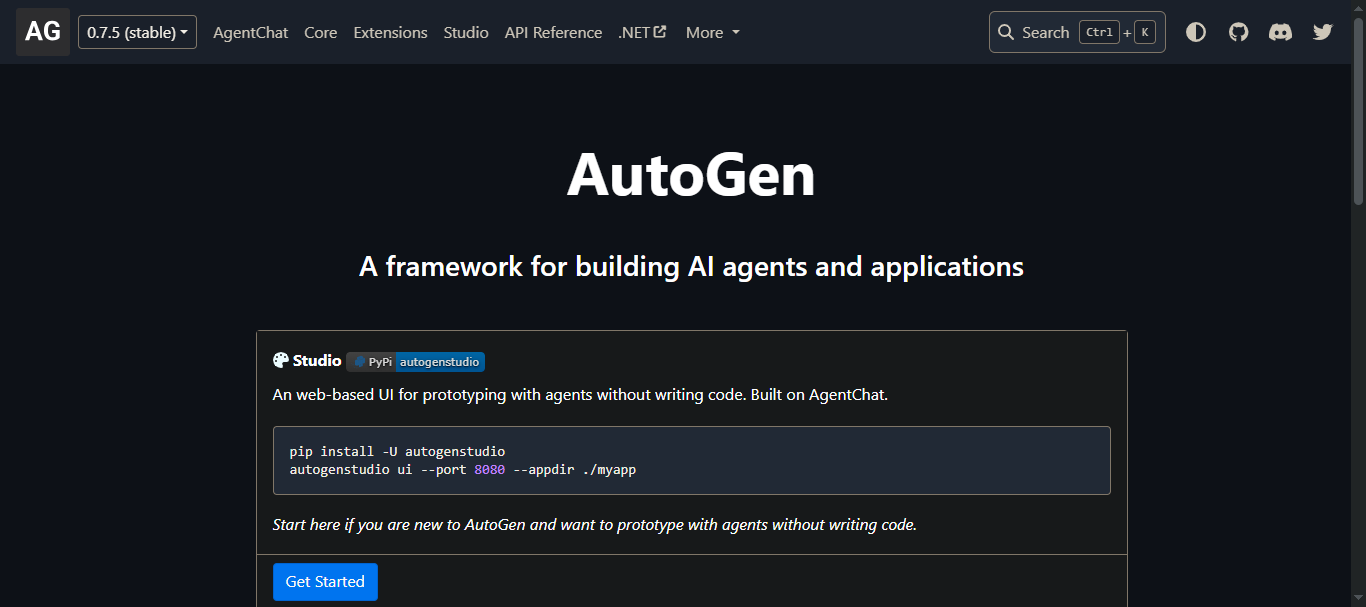Click the 8080 port number text
The width and height of the screenshot is (1366, 607).
coord(490,469)
